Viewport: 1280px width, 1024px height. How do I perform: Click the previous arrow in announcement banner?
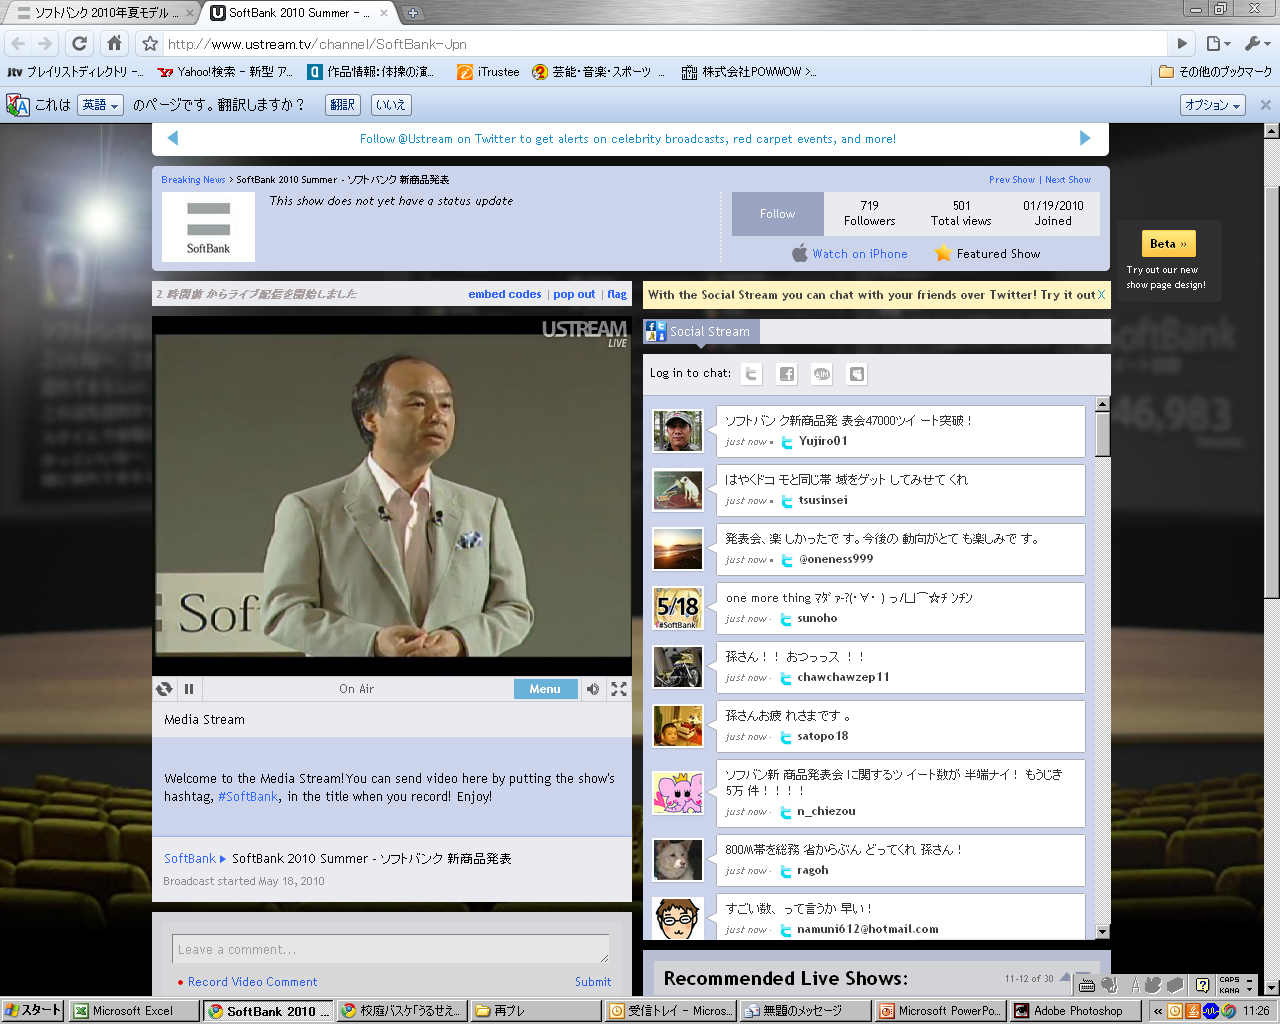tap(172, 138)
